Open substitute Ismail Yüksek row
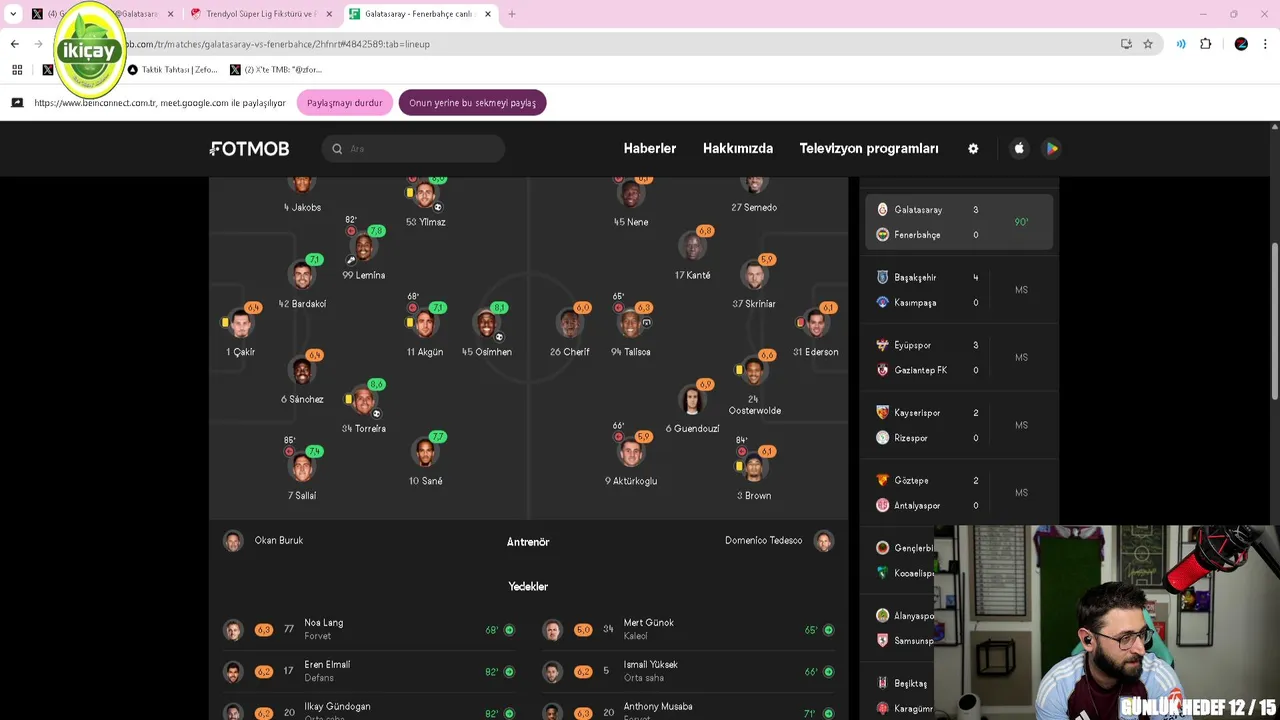This screenshot has width=1280, height=720. (688, 671)
